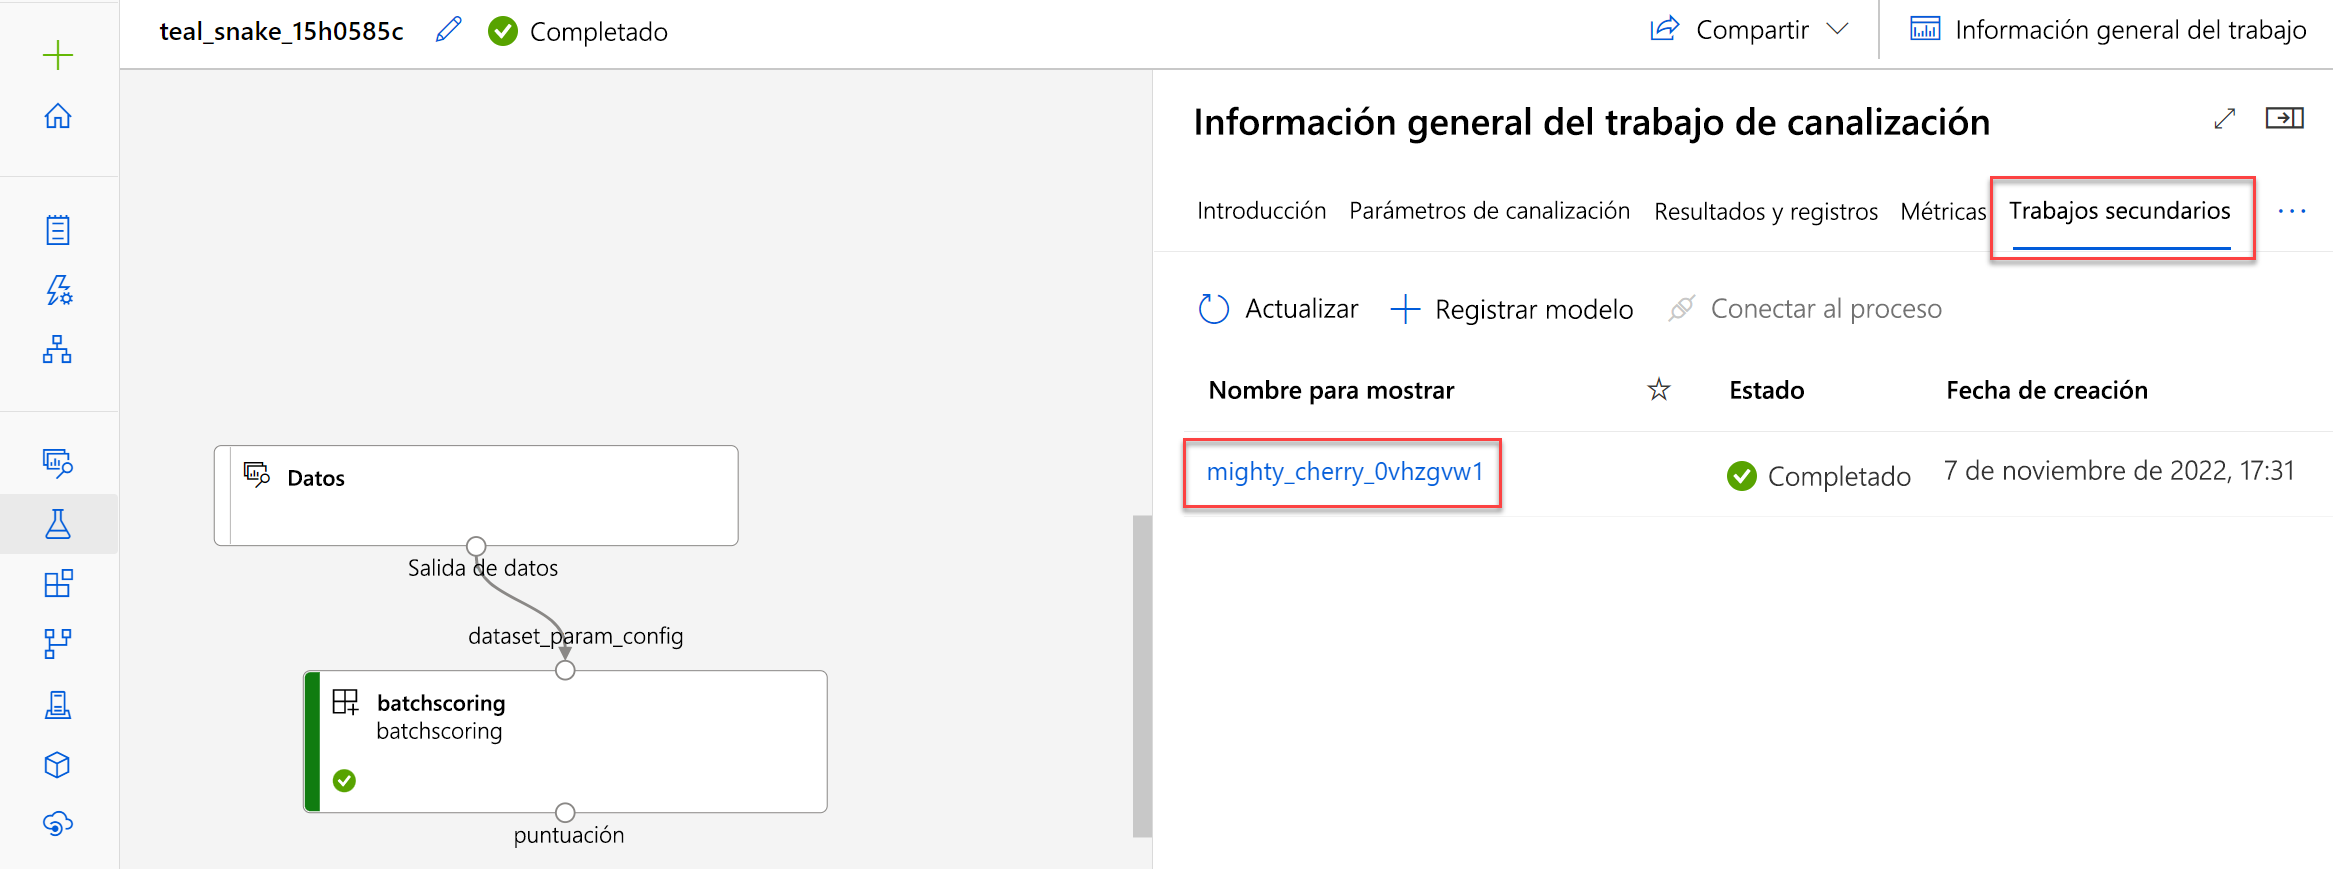Open Environments icon in sidebar
The image size is (2334, 869).
58,705
